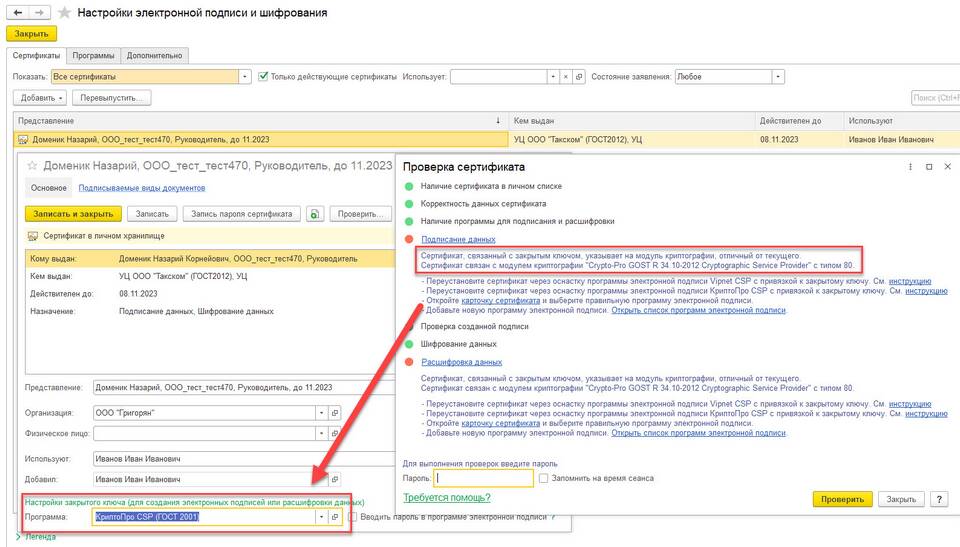The width and height of the screenshot is (960, 547).
Task: Click the certificate icon in the list row
Action: [x=23, y=140]
